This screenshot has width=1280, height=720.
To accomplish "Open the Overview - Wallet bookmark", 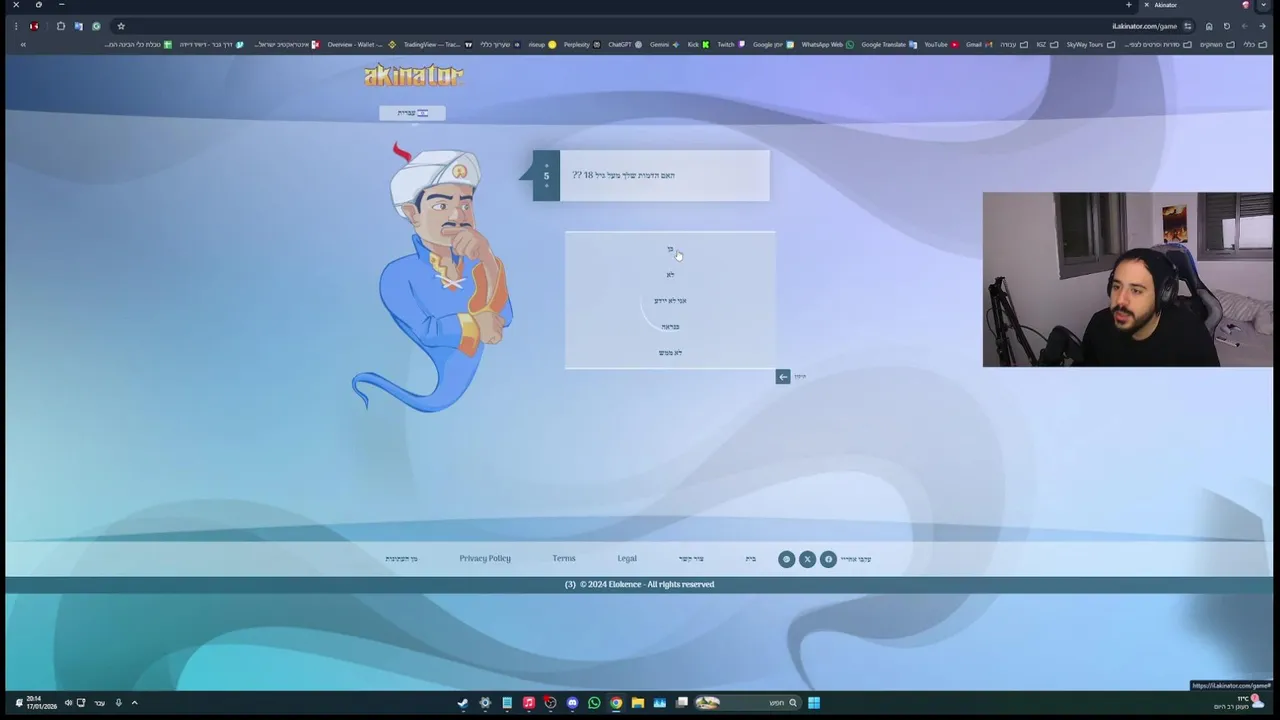I will pos(361,44).
